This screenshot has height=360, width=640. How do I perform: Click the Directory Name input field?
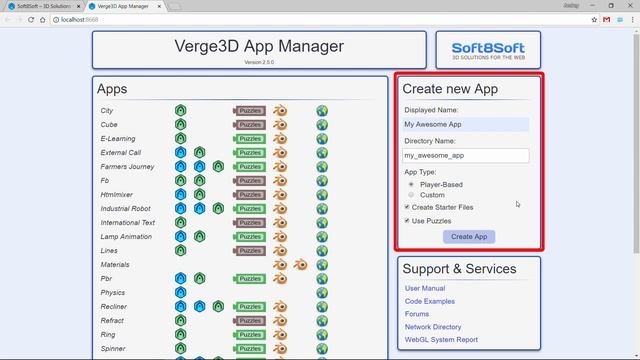point(466,156)
